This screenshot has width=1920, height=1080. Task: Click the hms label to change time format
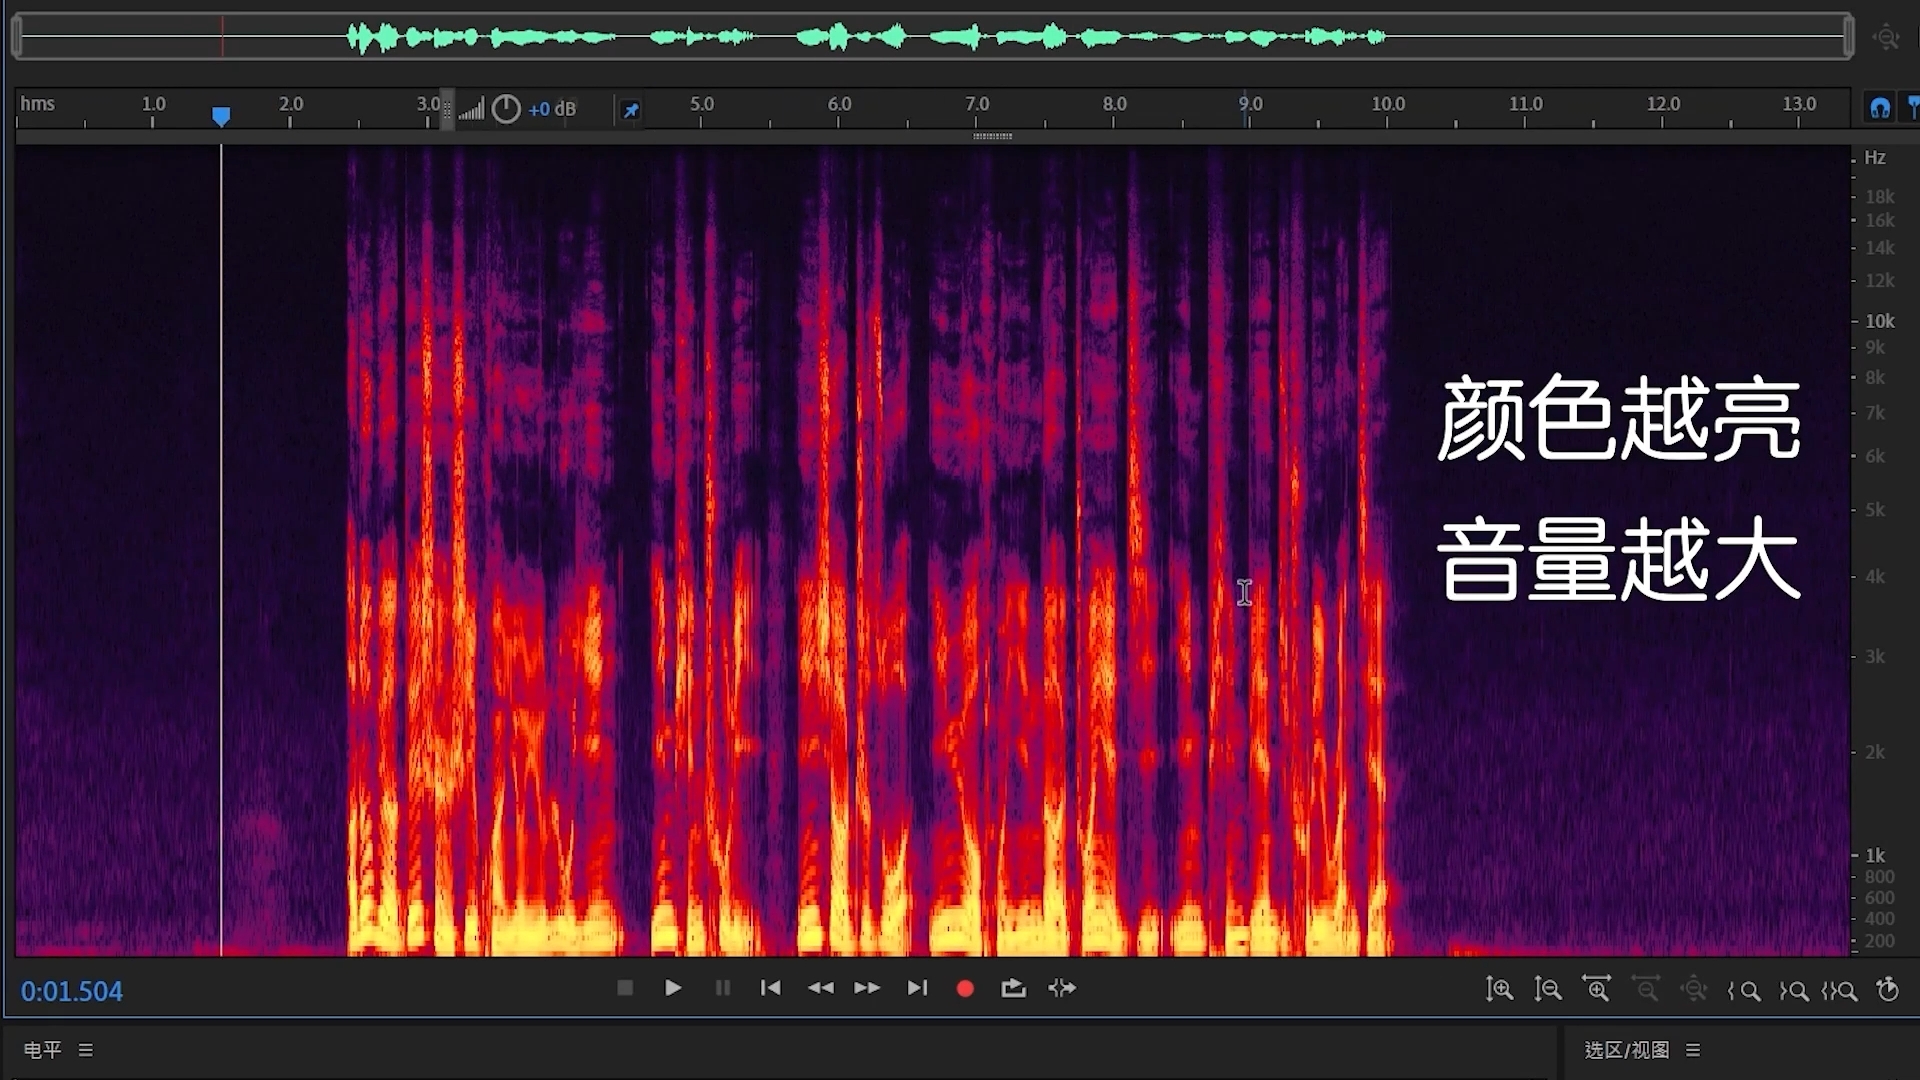(x=38, y=104)
